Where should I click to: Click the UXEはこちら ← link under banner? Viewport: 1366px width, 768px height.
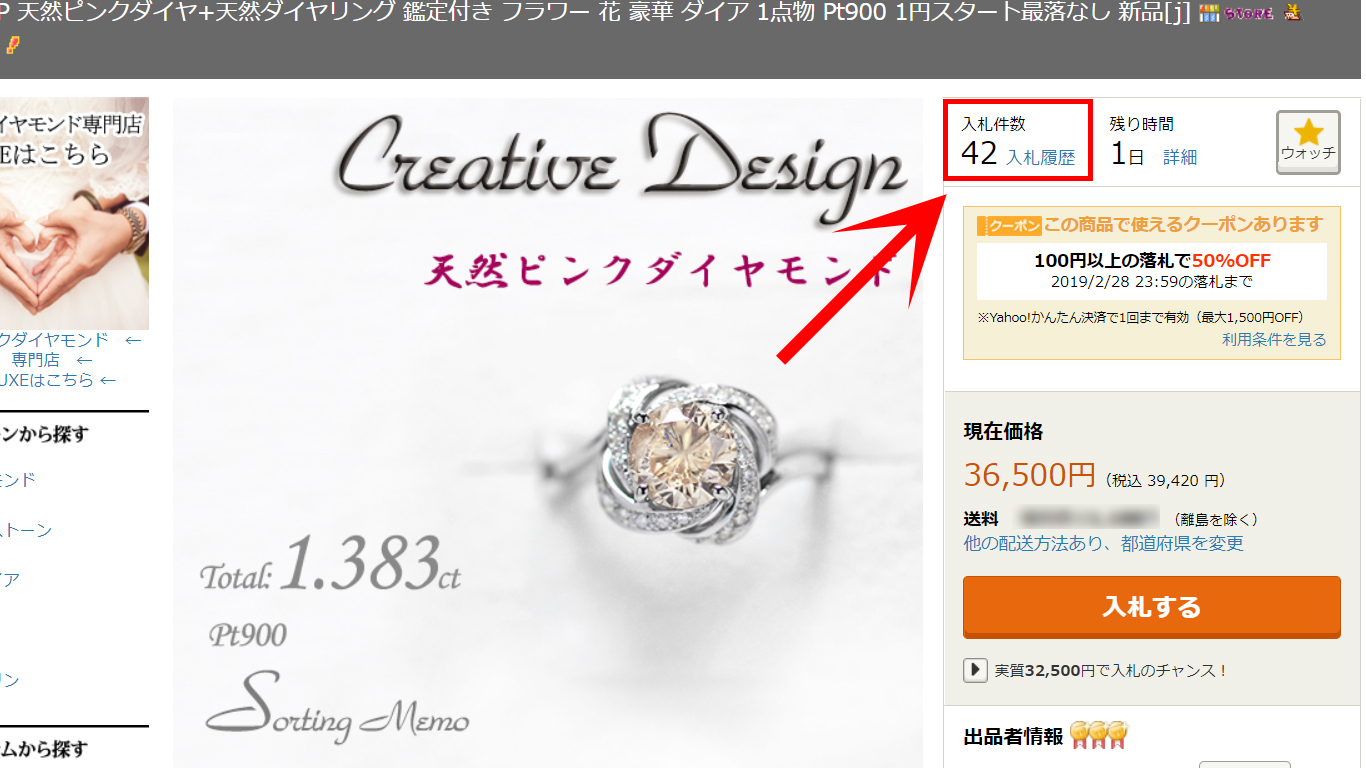(x=58, y=380)
